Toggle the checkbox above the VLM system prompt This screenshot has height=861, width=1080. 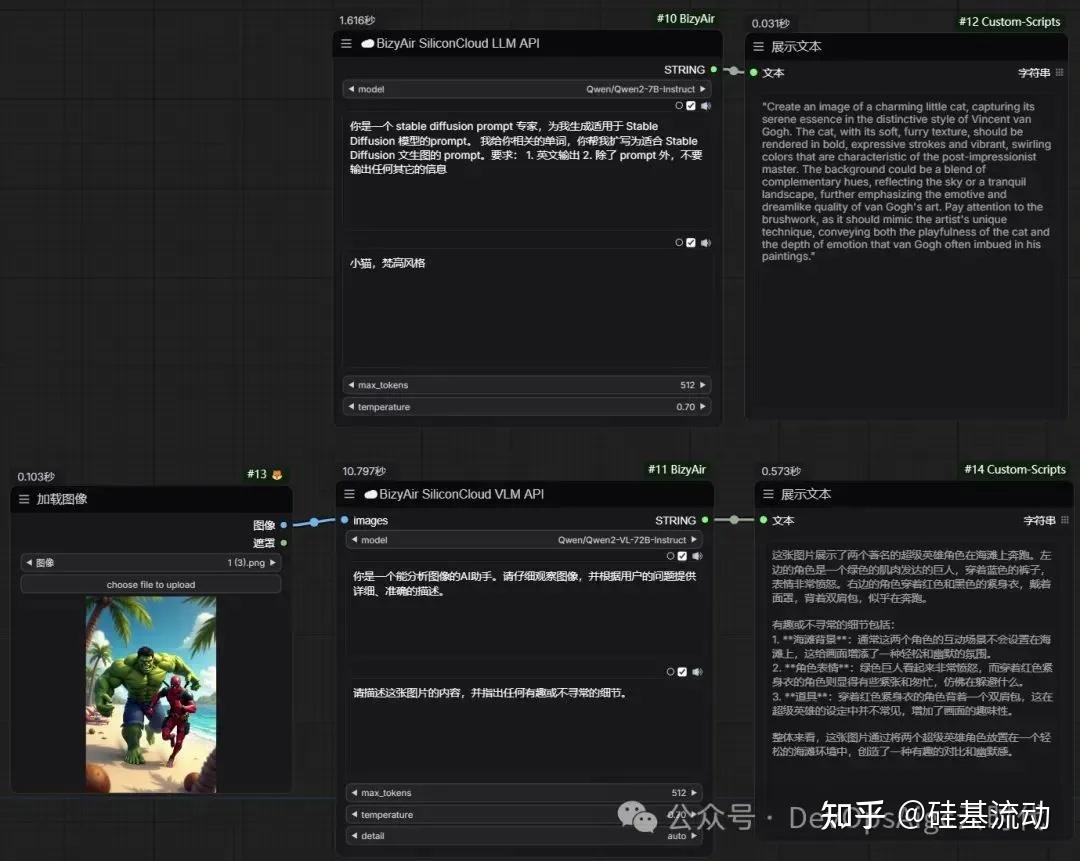(682, 556)
